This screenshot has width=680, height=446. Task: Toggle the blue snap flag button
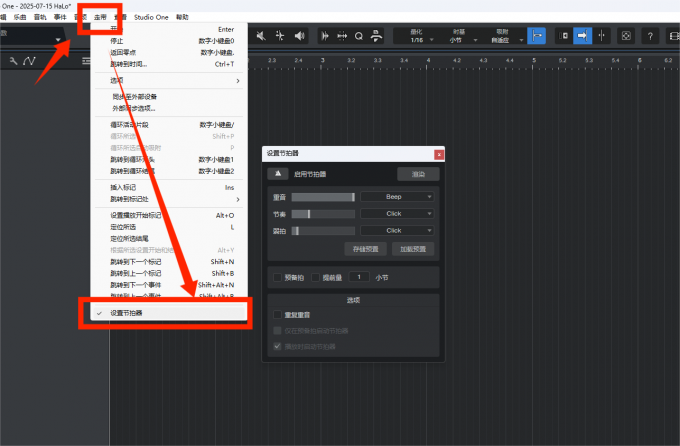[x=536, y=36]
